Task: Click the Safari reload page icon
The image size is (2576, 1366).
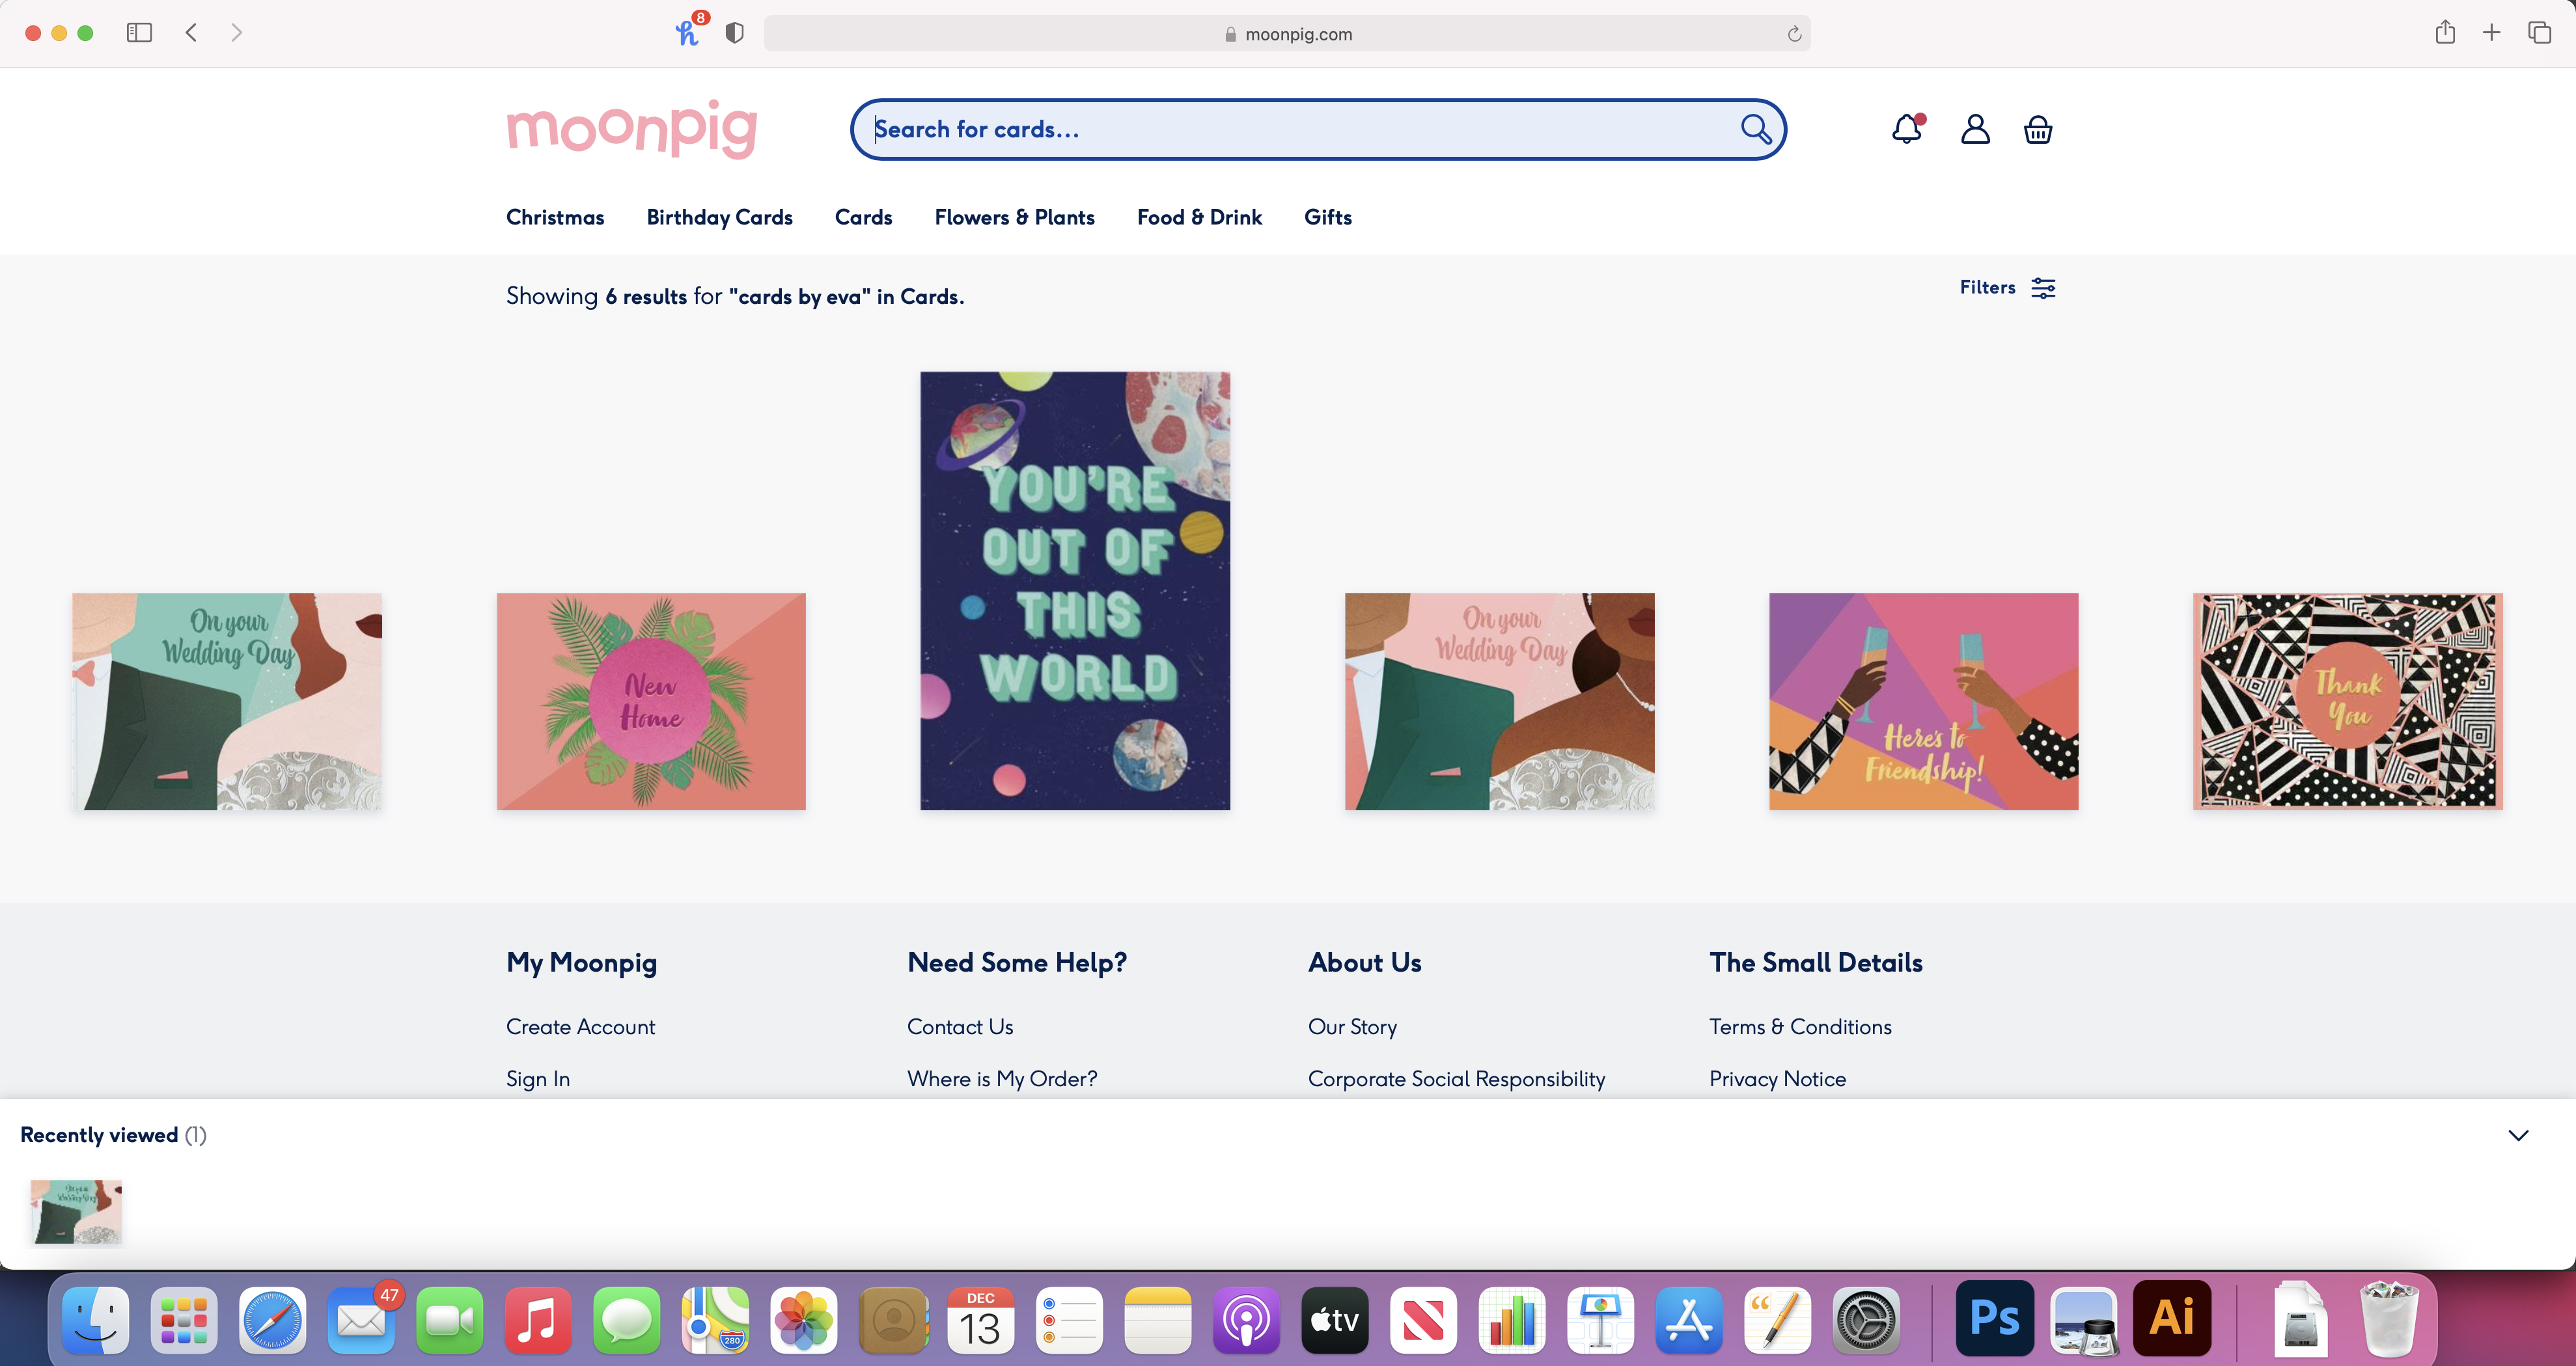Action: point(1794,34)
